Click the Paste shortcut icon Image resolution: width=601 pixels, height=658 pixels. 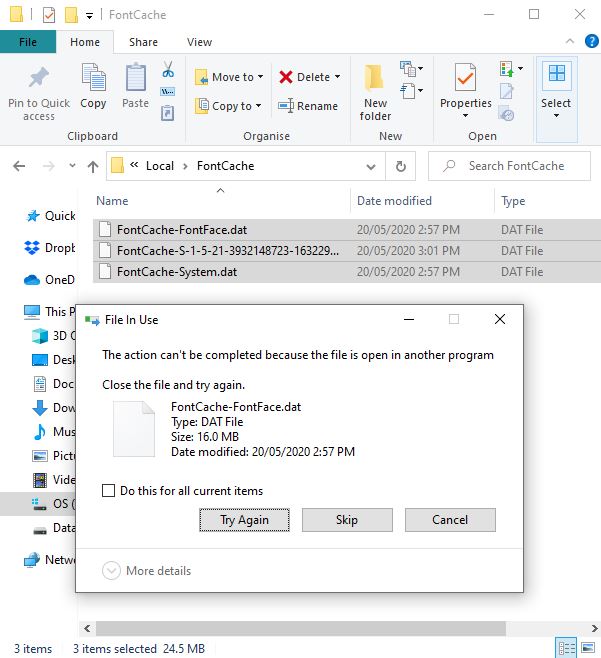click(168, 113)
